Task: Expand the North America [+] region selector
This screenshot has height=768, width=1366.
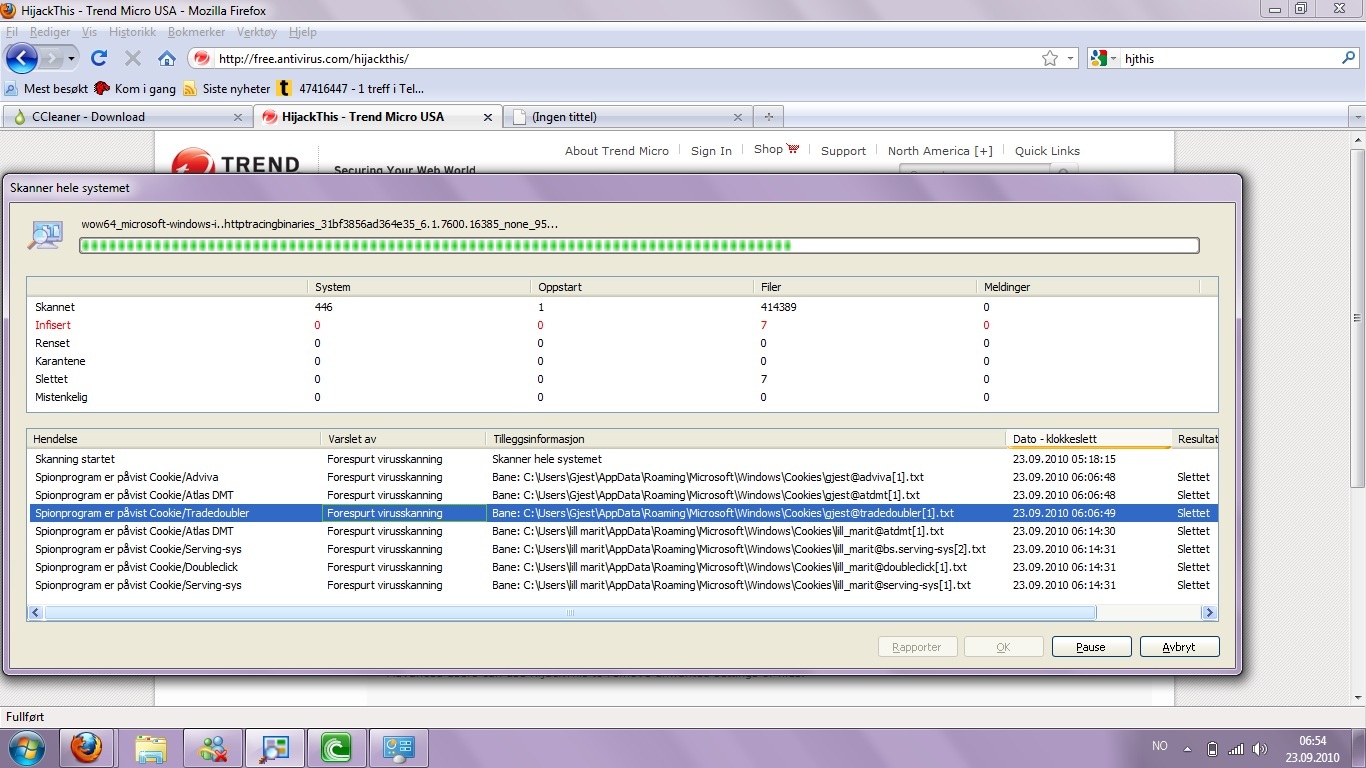Action: click(x=940, y=151)
